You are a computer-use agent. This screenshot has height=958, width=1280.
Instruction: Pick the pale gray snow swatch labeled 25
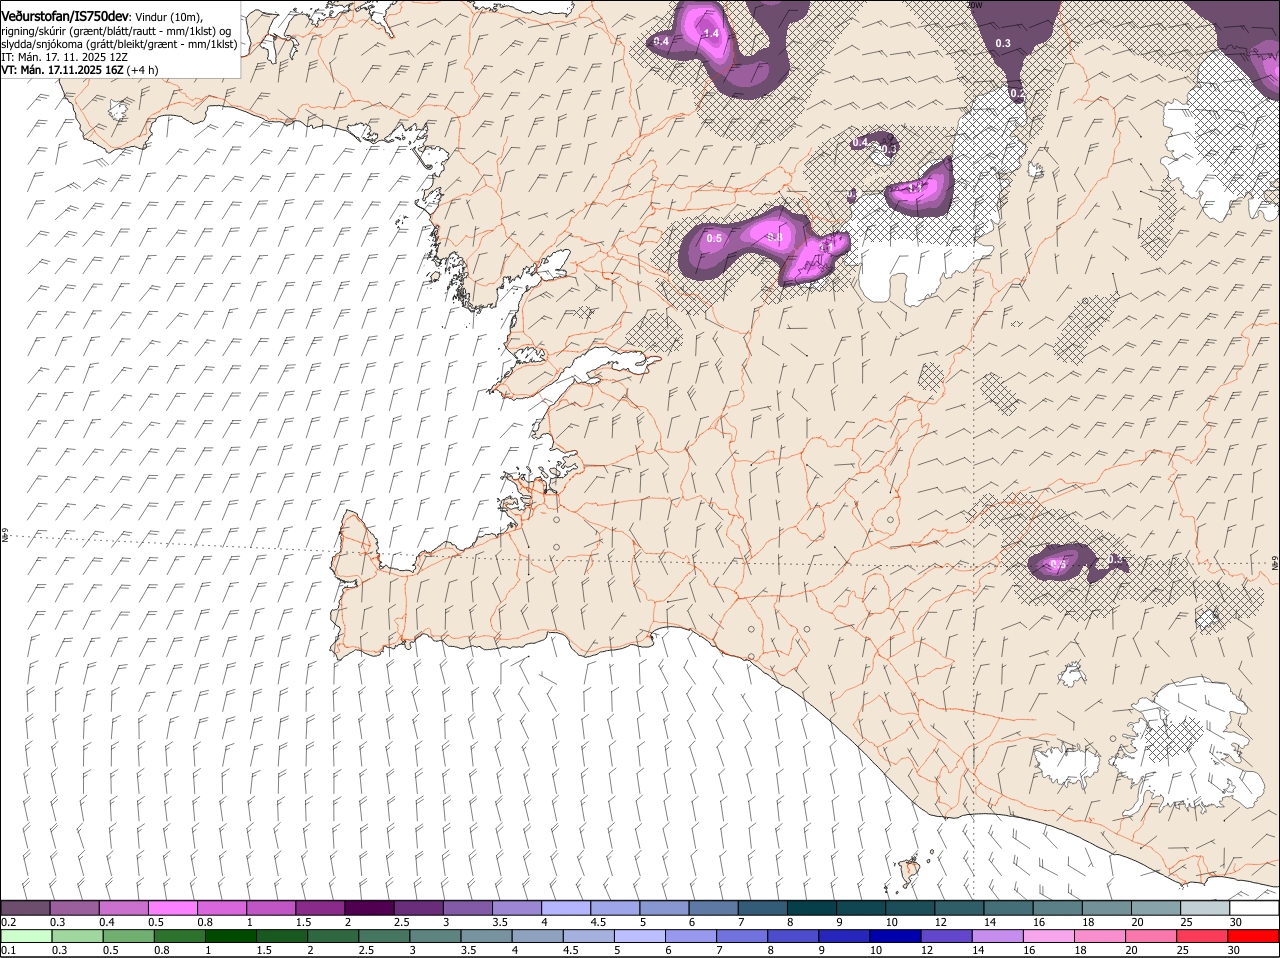point(1203,907)
